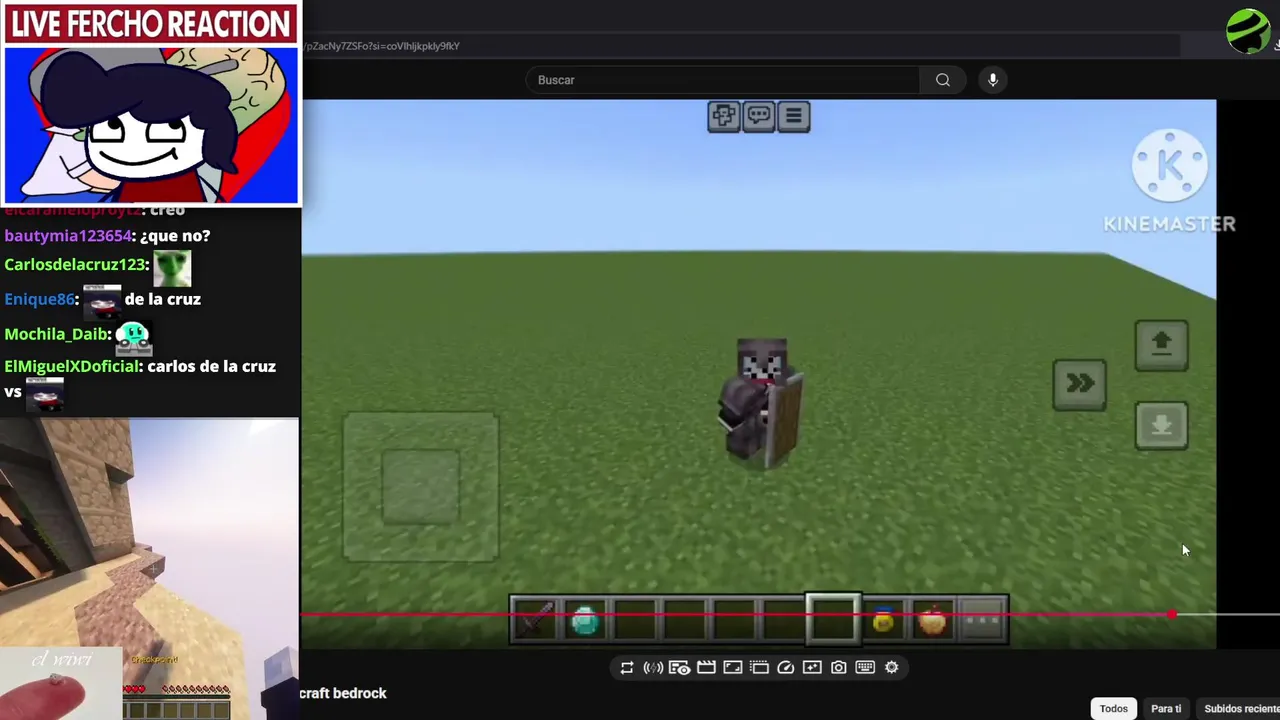
Task: Click the Live Fercho Reaction cartoon avatar
Action: pyautogui.click(x=150, y=123)
